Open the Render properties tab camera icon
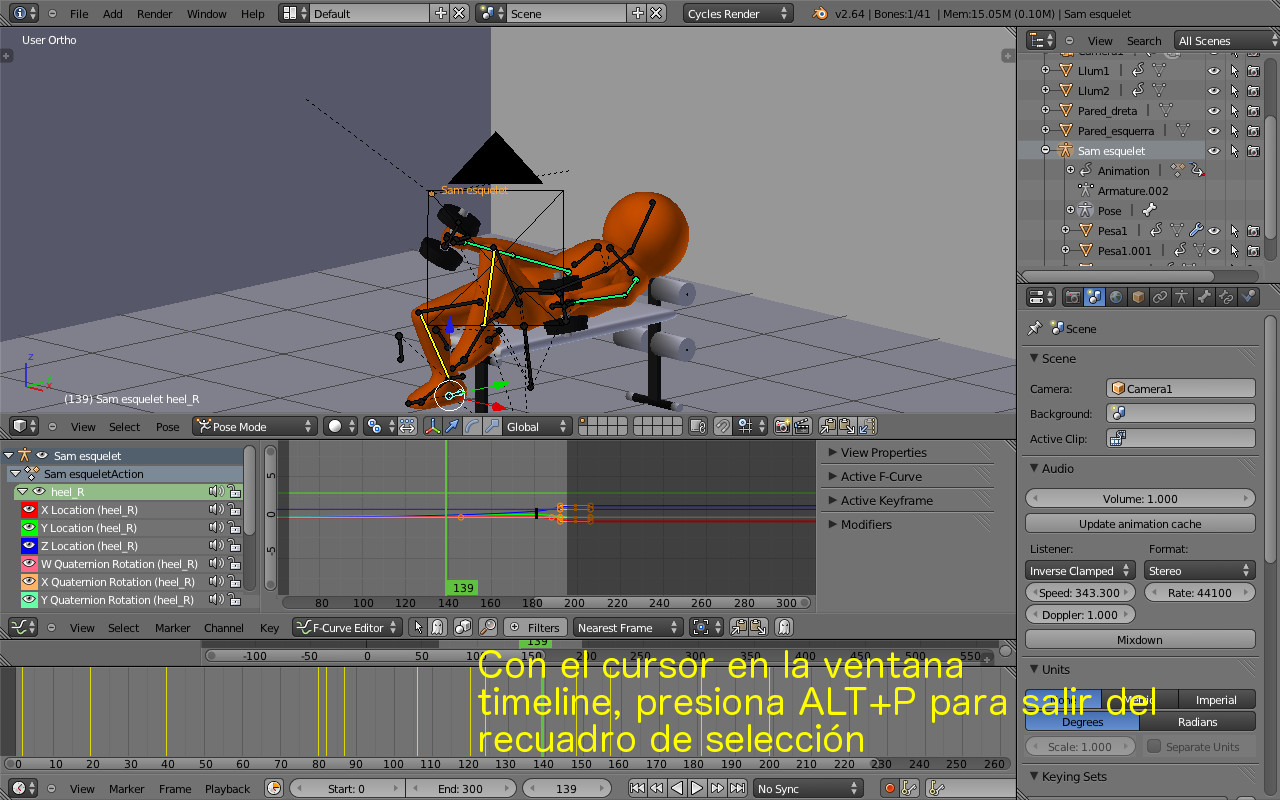 (1073, 297)
